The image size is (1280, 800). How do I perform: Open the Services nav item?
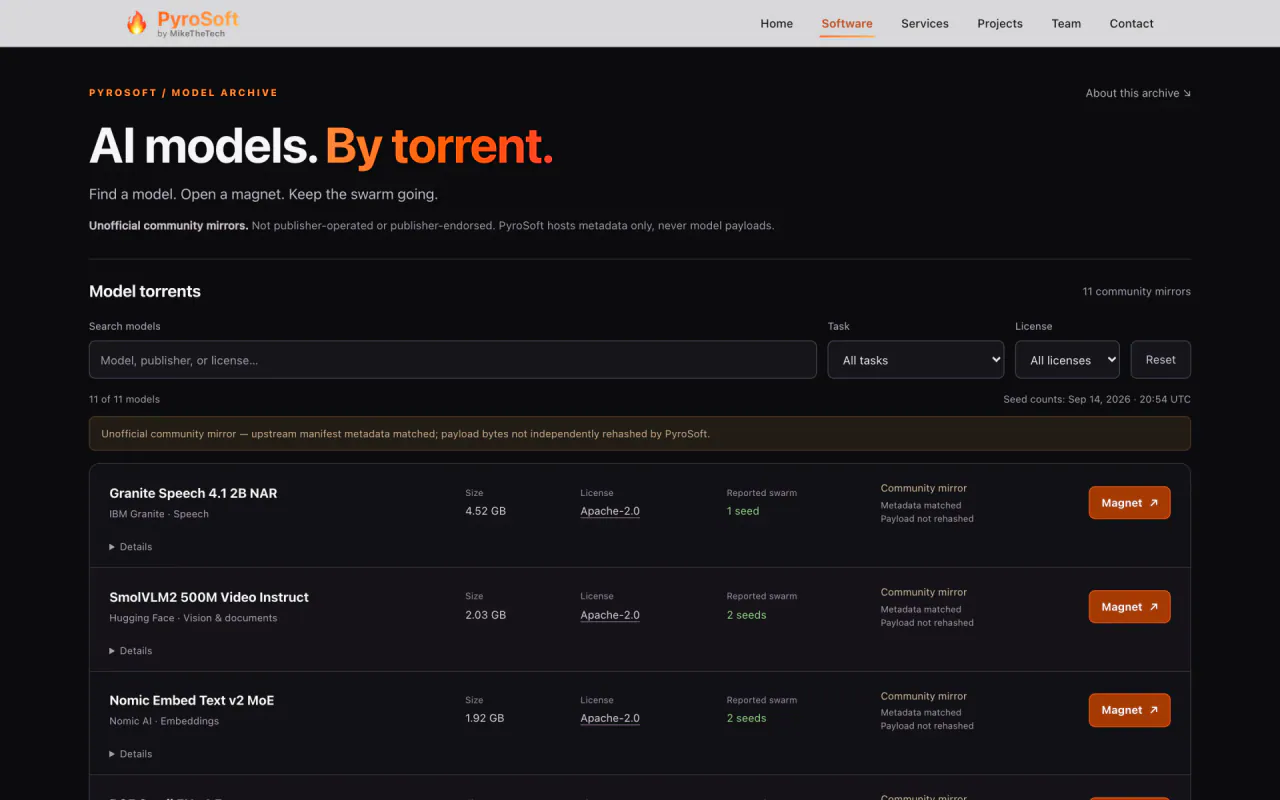pos(925,24)
